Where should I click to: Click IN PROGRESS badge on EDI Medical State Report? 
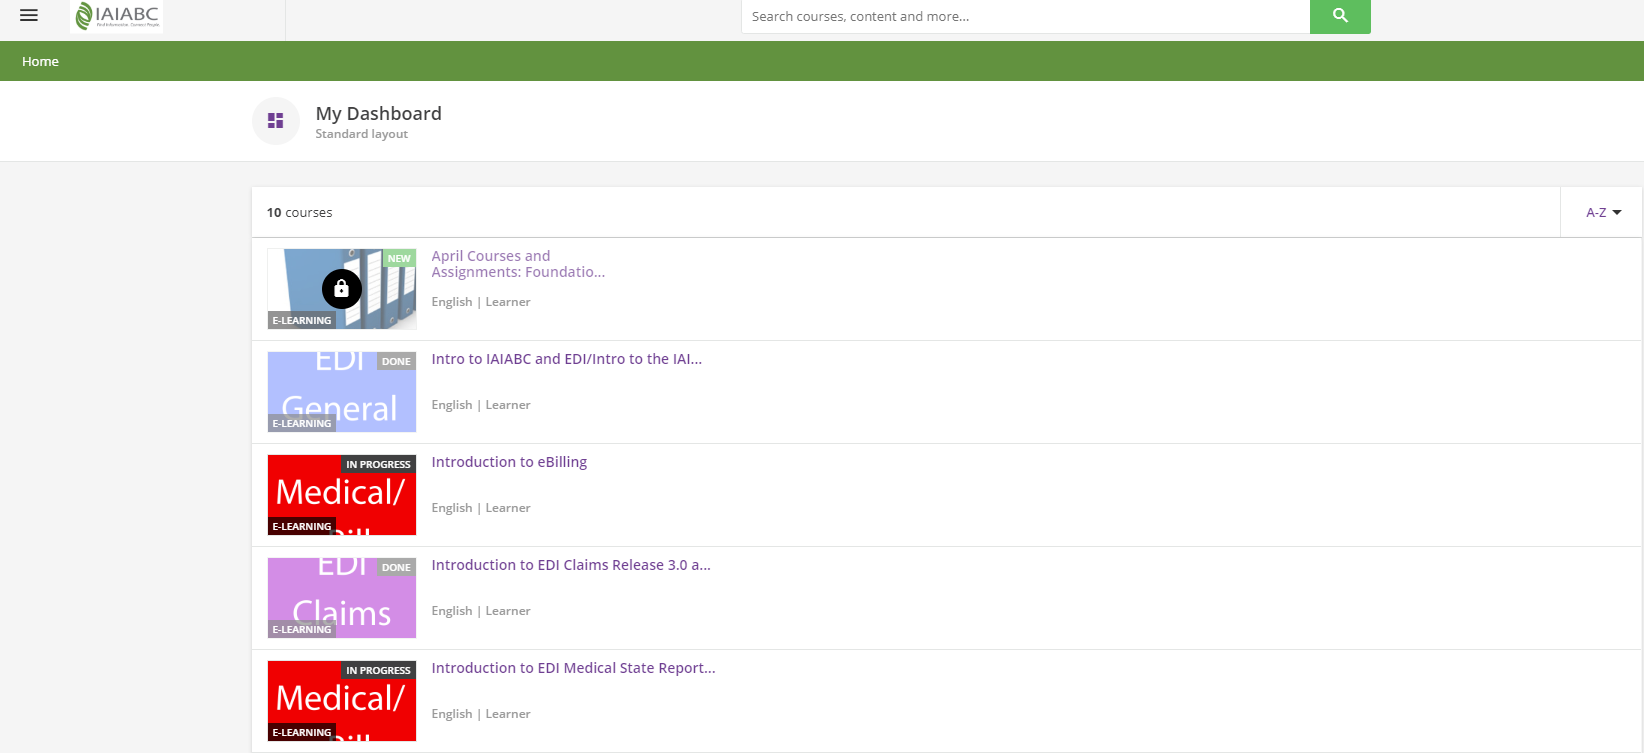(378, 670)
